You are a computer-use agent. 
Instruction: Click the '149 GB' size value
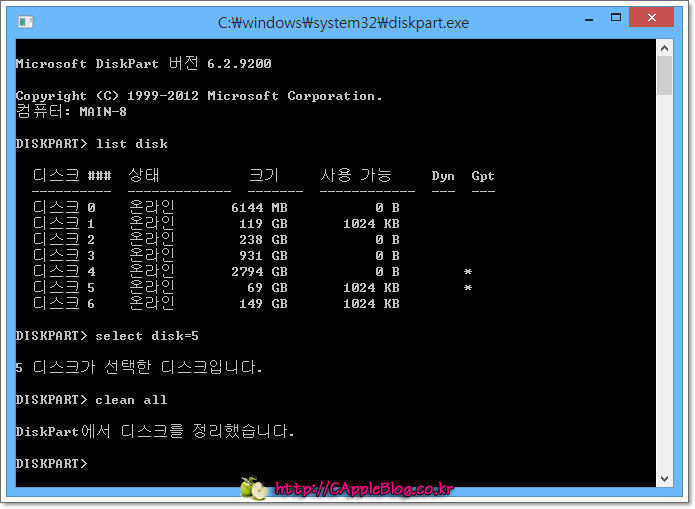263,303
